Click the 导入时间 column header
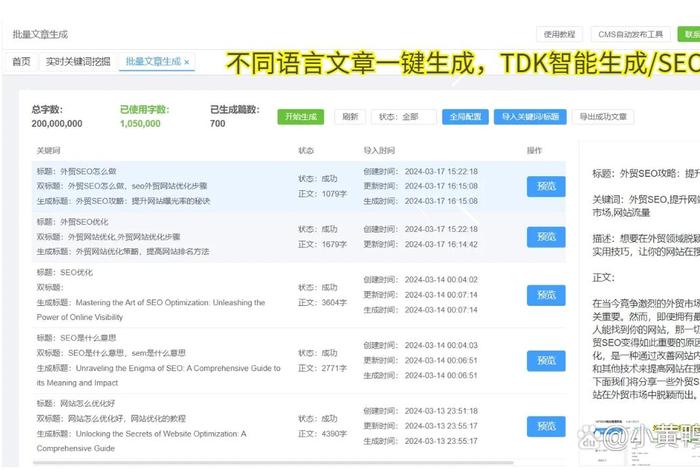 [379, 150]
